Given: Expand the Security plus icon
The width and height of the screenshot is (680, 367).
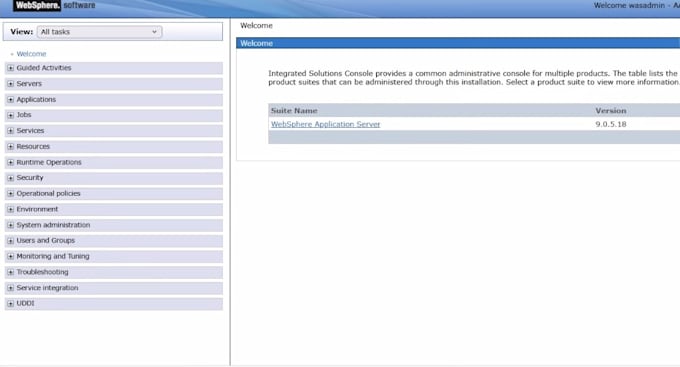Looking at the screenshot, I should click(10, 178).
